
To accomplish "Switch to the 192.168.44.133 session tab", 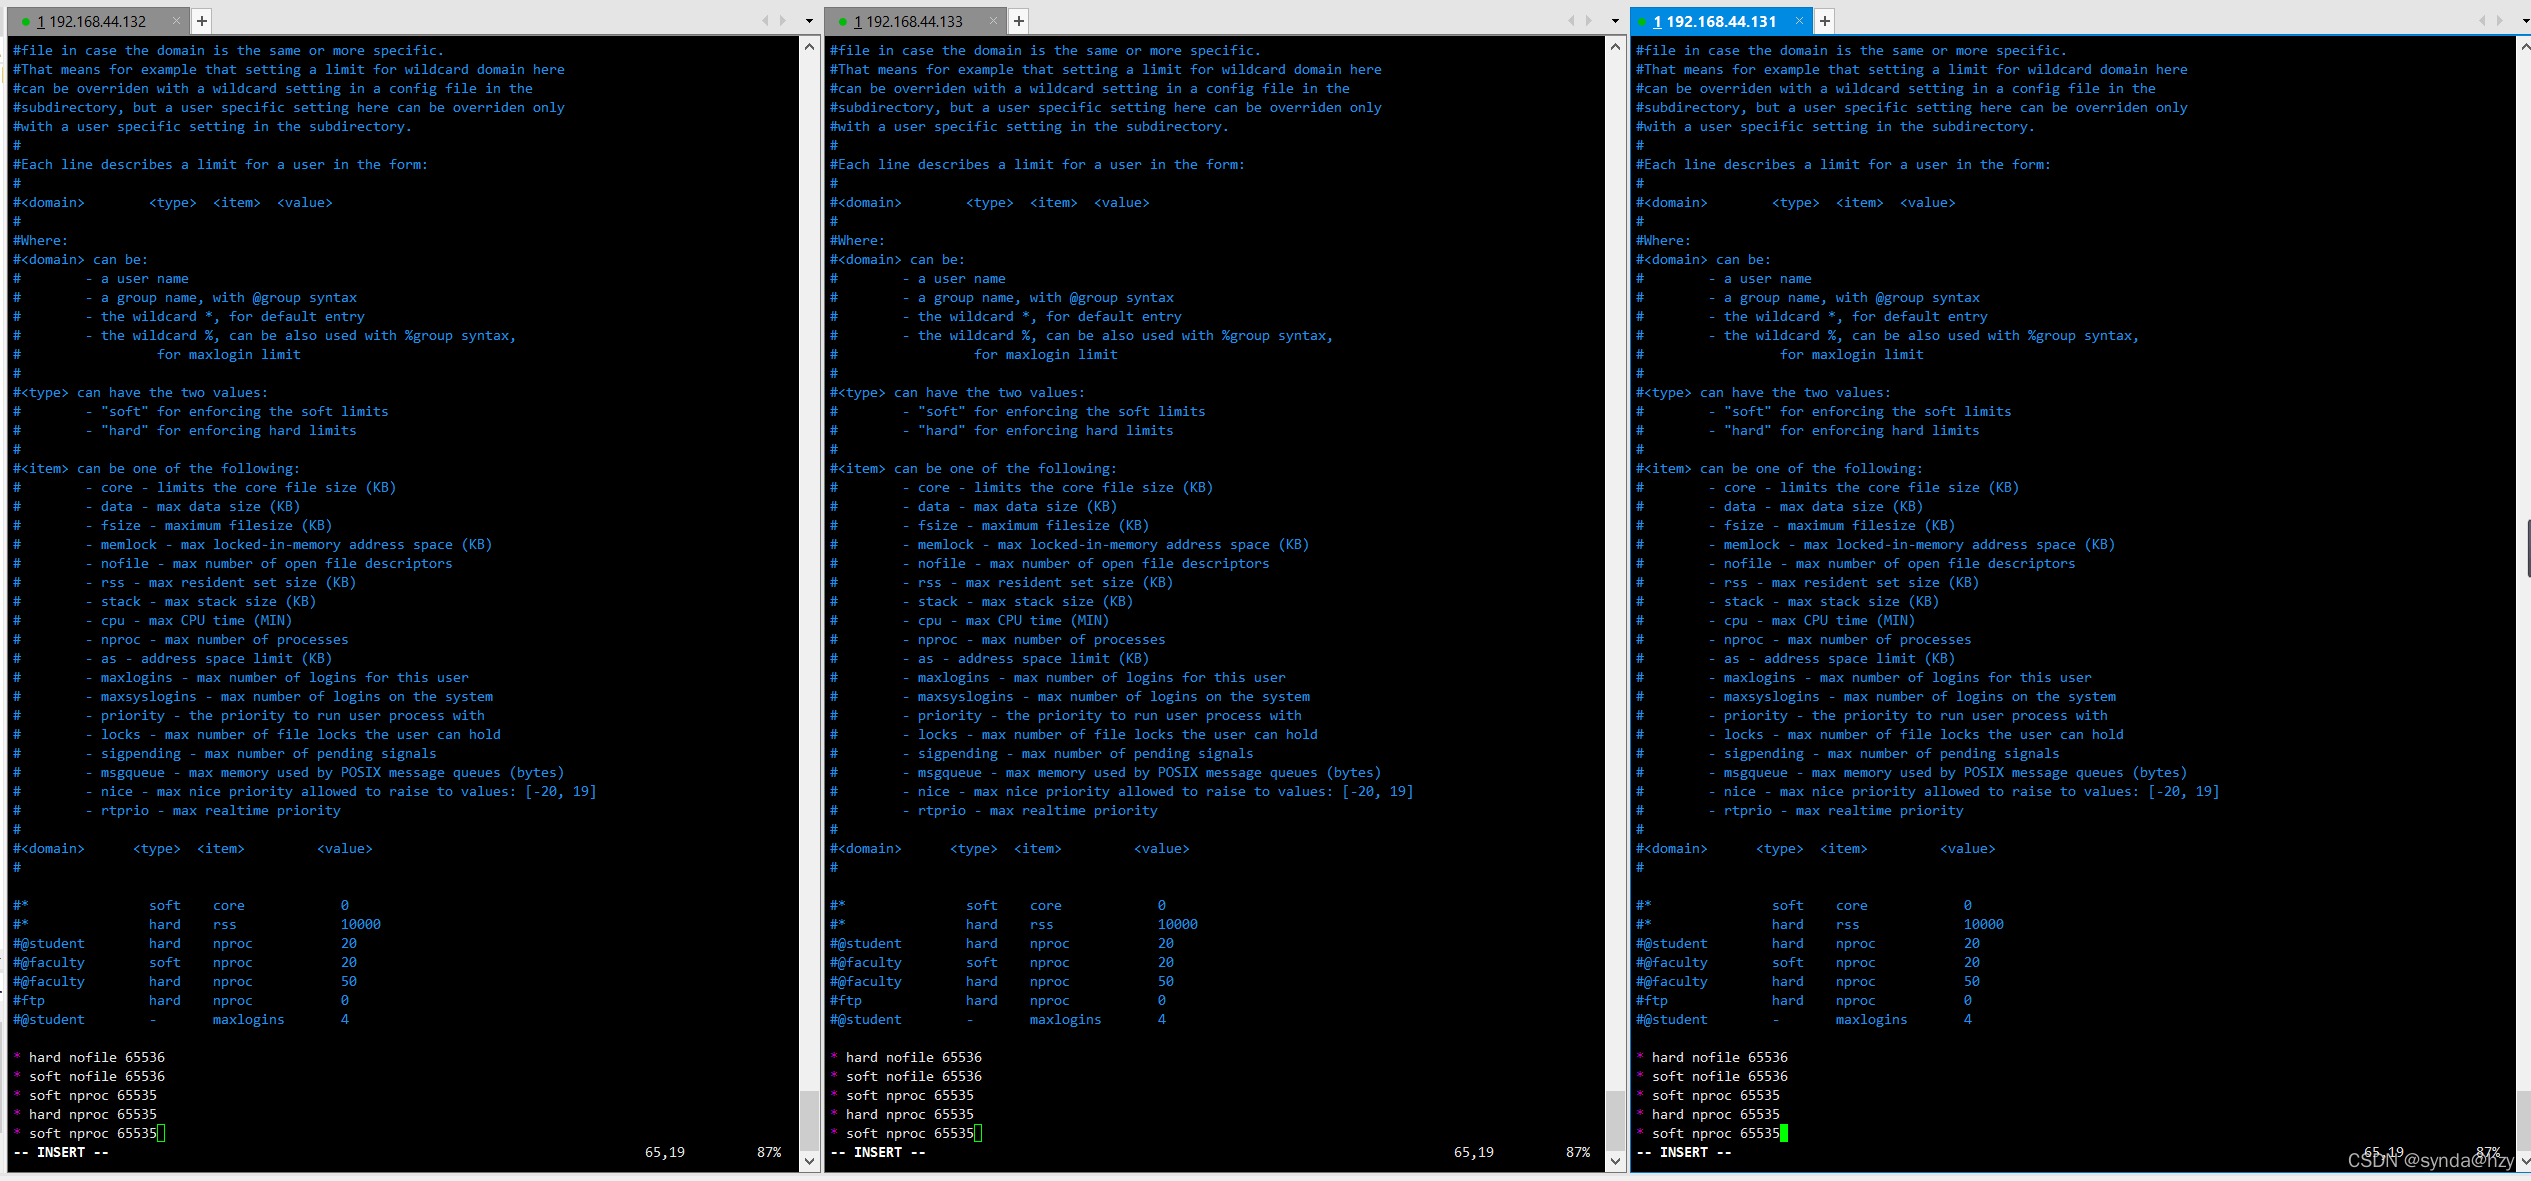I will (915, 21).
